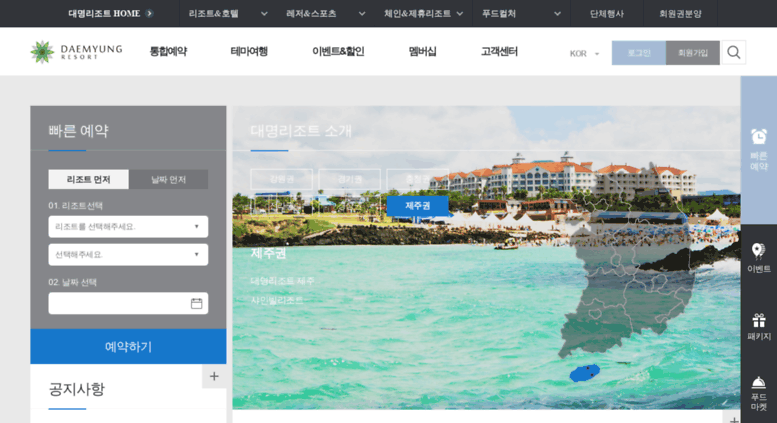The height and width of the screenshot is (423, 777).
Task: Open the search magnifier icon
Action: (734, 53)
